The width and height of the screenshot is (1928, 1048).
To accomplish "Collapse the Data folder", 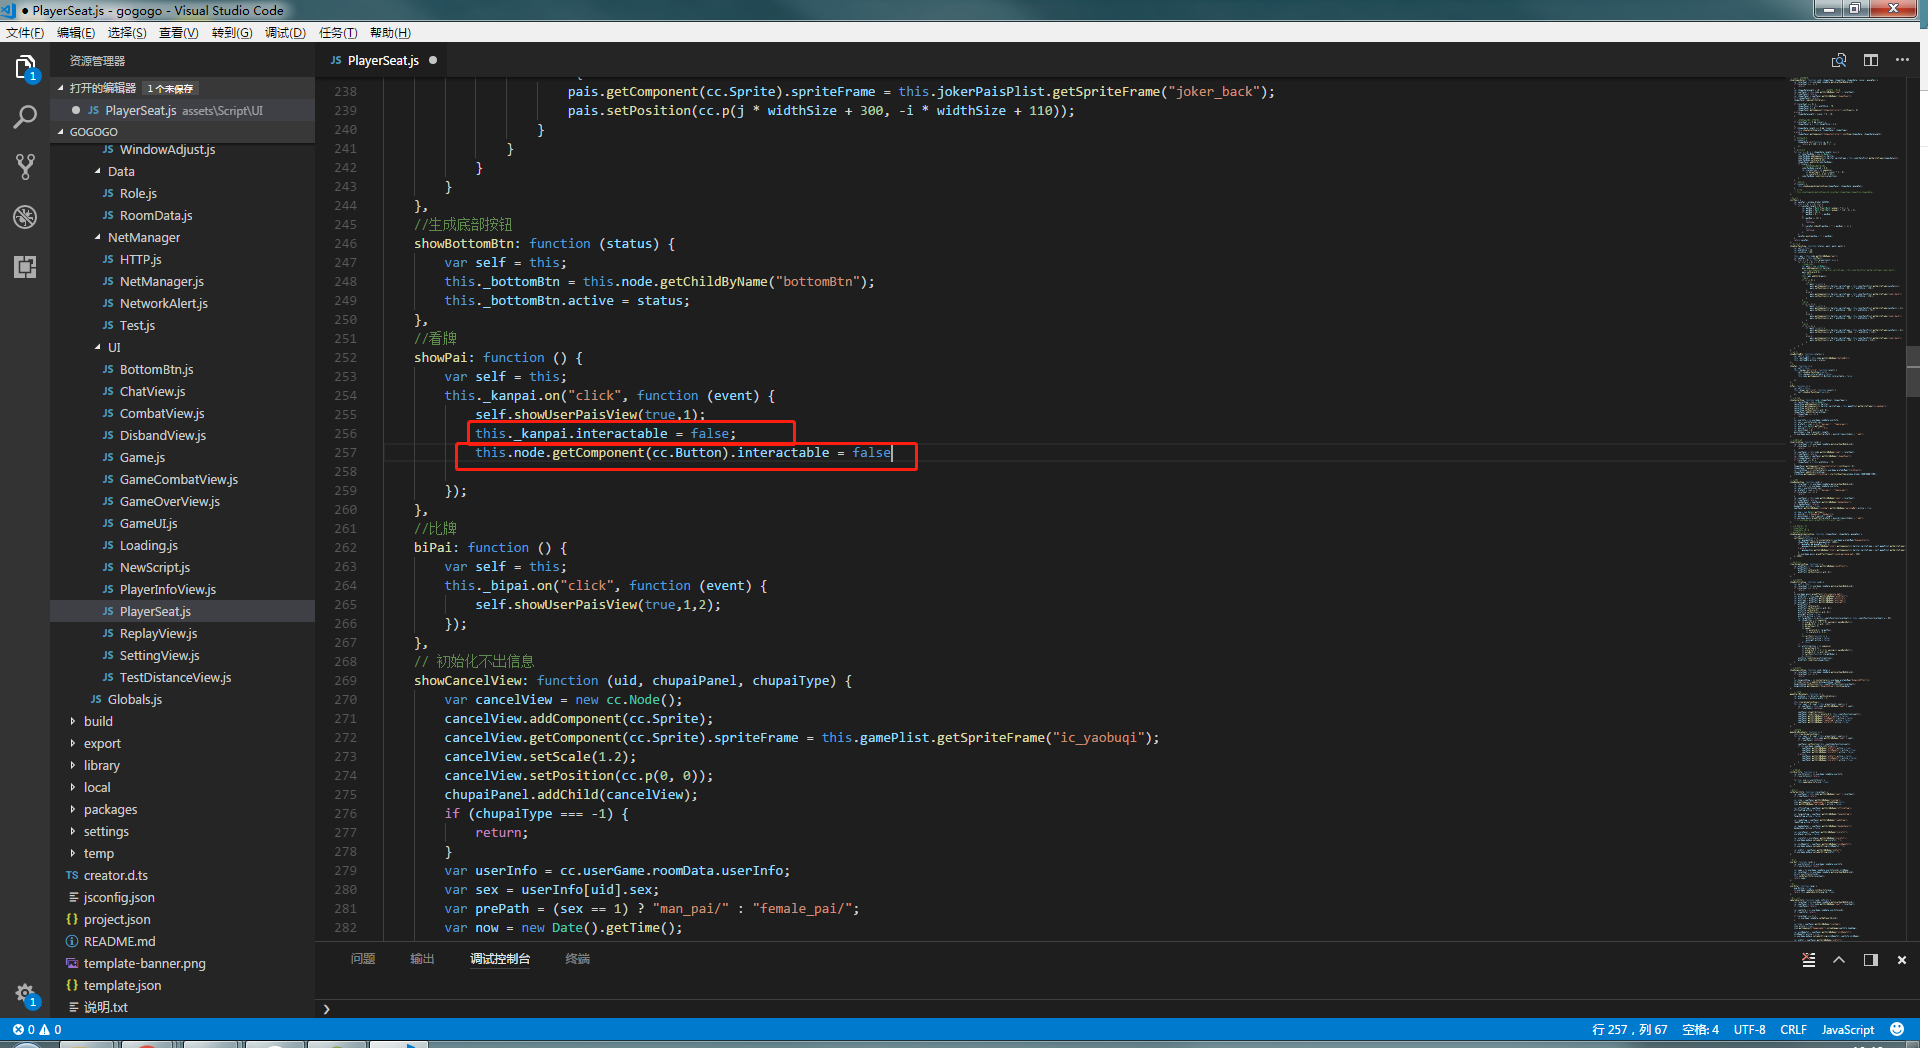I will (98, 171).
